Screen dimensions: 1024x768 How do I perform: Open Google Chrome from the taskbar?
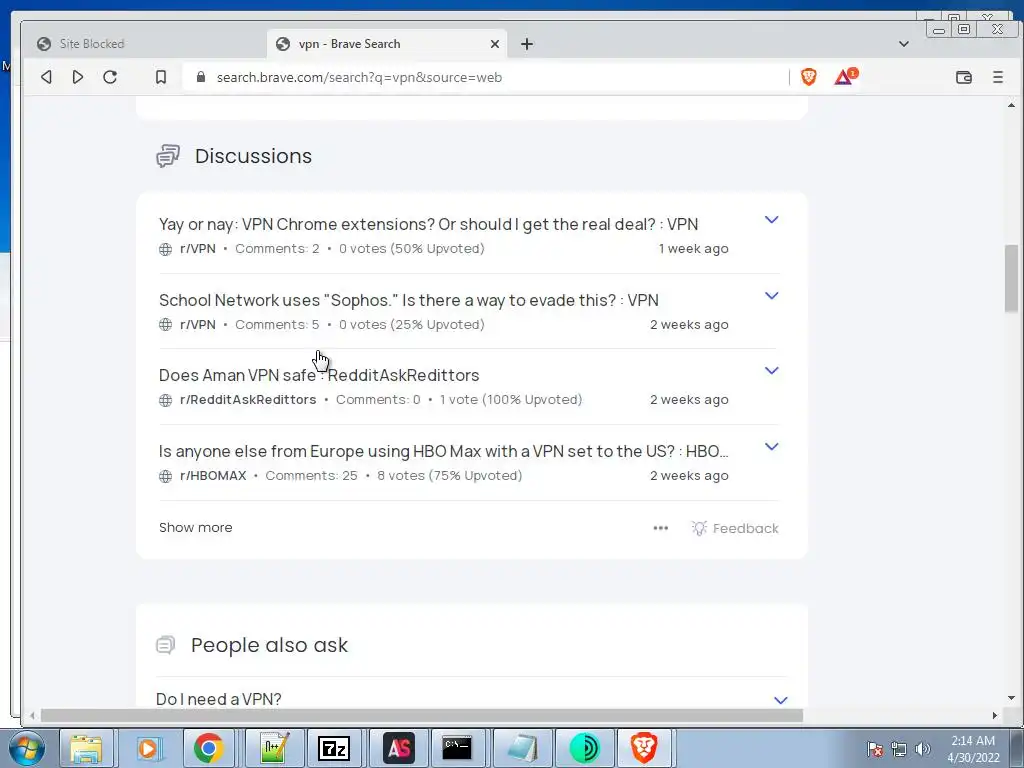tap(208, 748)
